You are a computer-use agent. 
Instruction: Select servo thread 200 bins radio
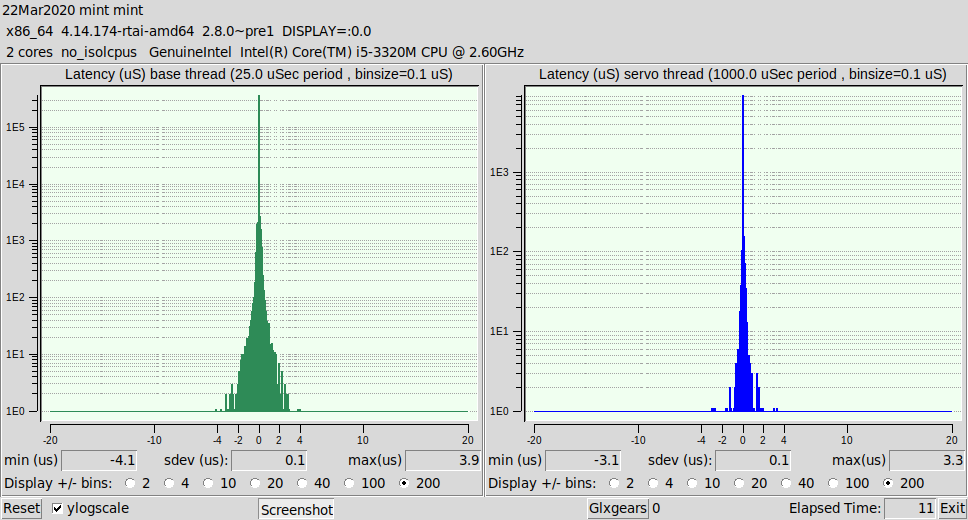(888, 484)
